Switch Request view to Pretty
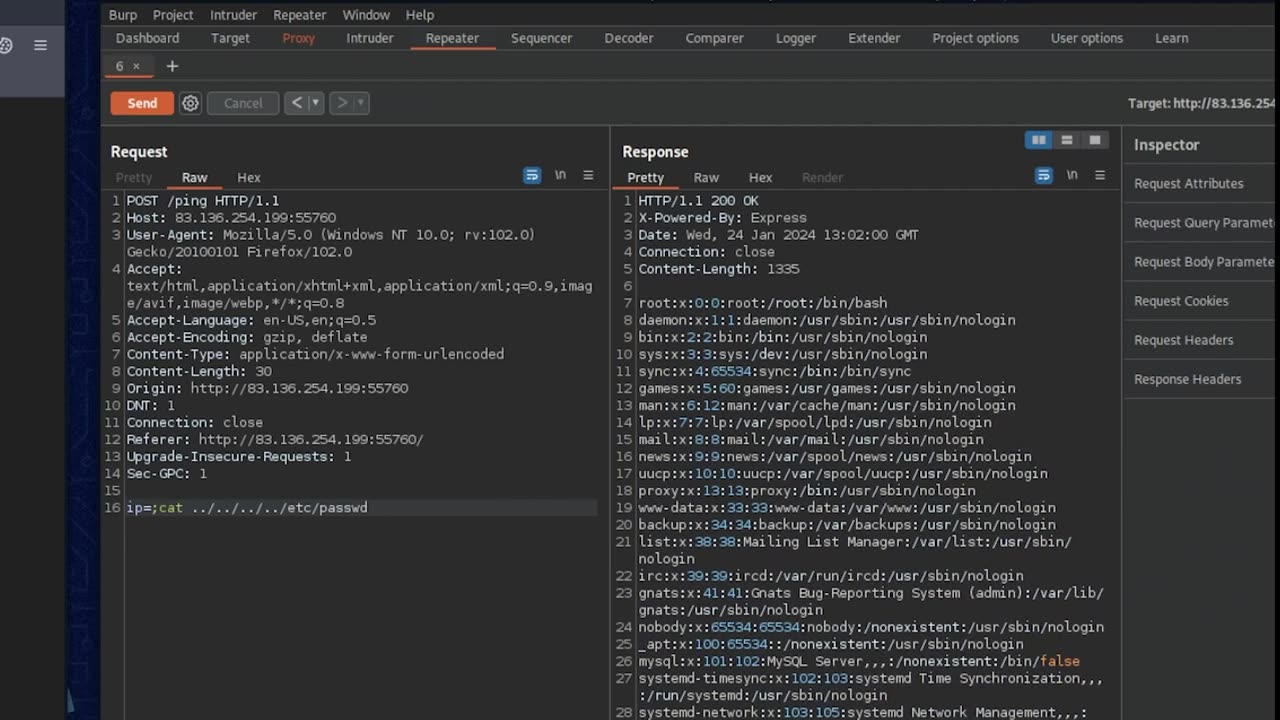This screenshot has height=720, width=1280. click(x=134, y=177)
